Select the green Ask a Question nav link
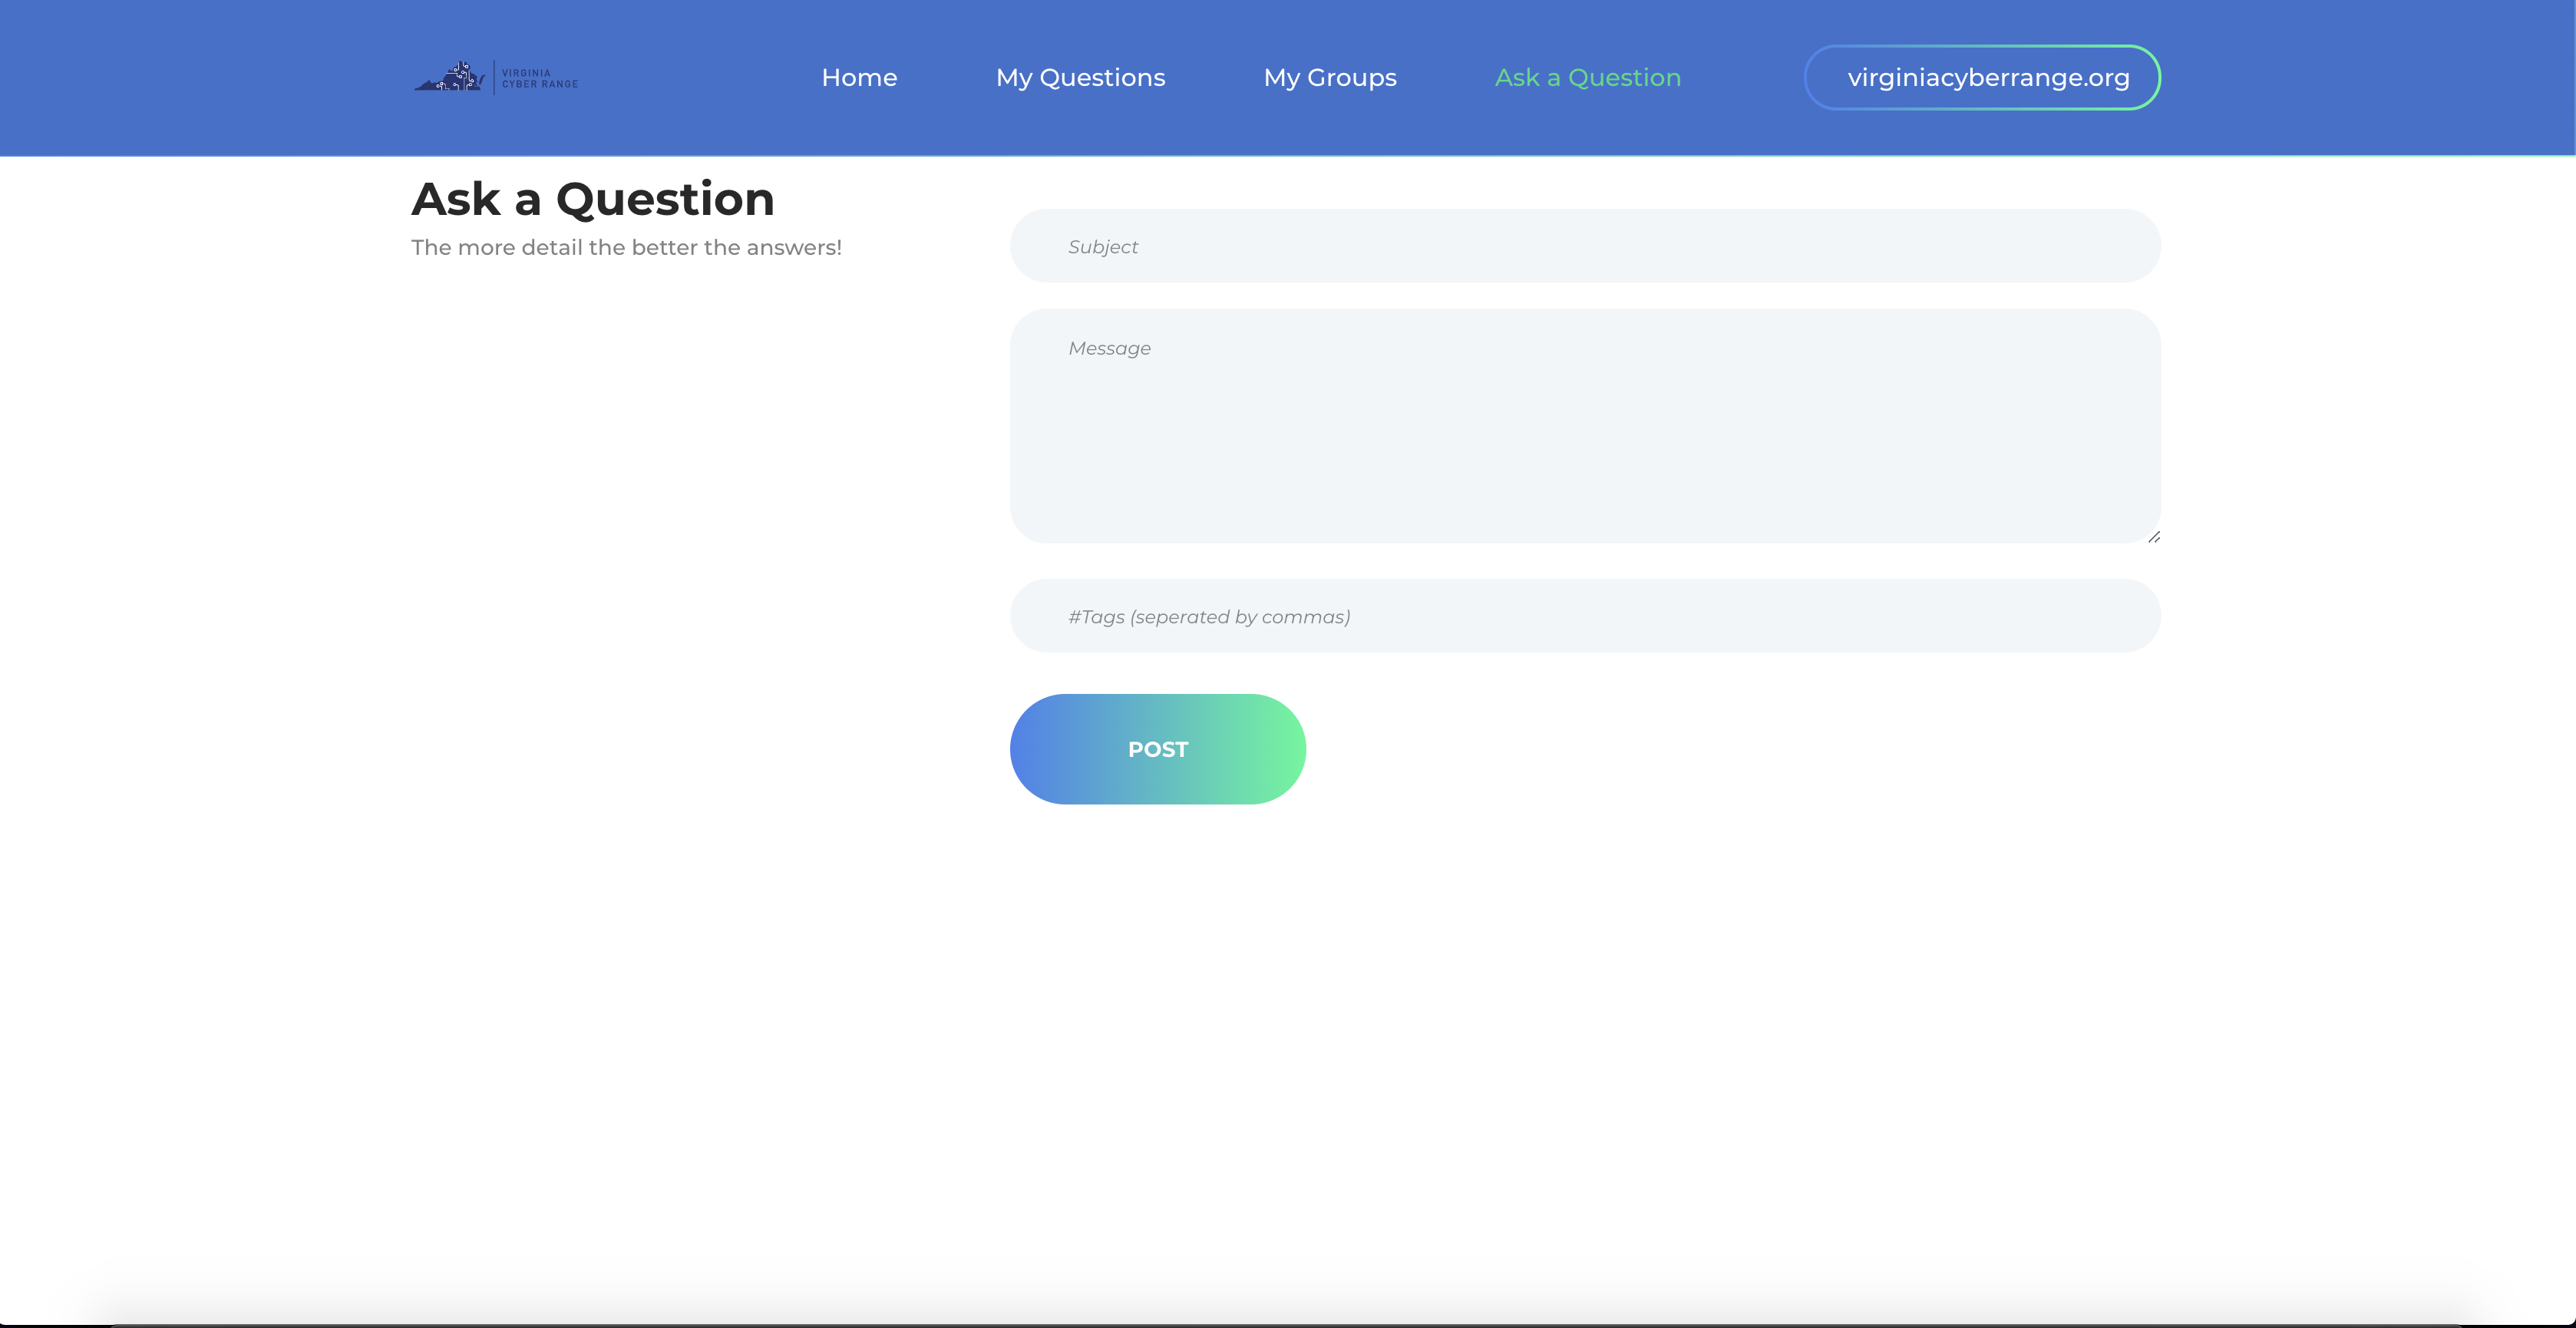 pyautogui.click(x=1587, y=78)
